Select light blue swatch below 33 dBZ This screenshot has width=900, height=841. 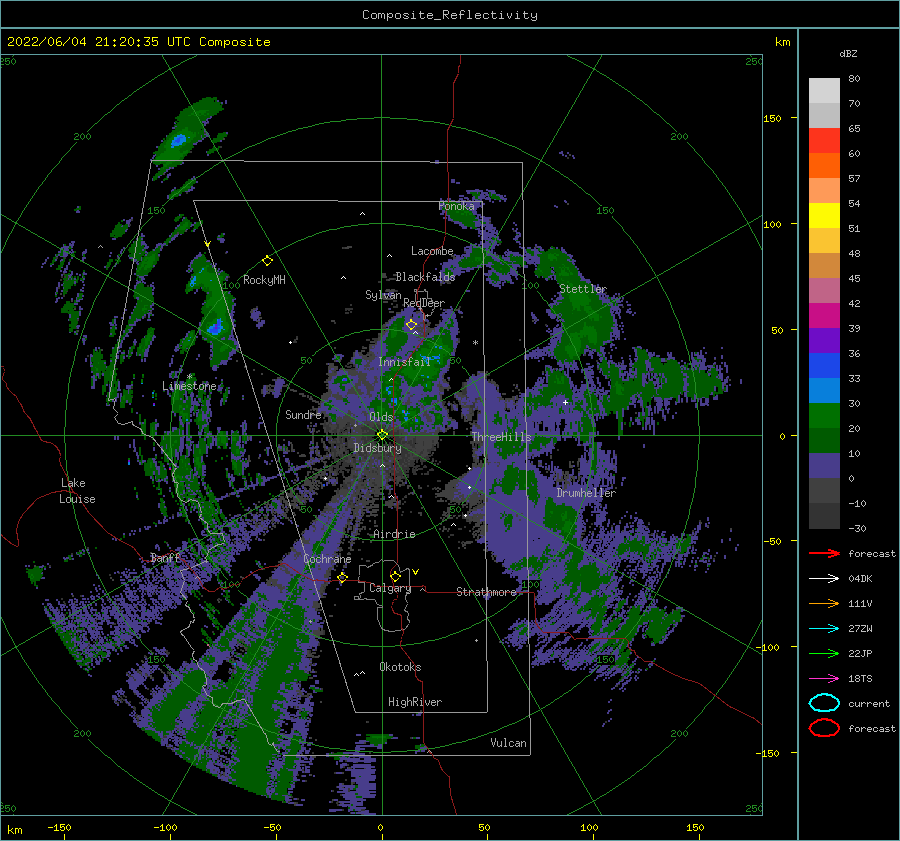tap(824, 390)
